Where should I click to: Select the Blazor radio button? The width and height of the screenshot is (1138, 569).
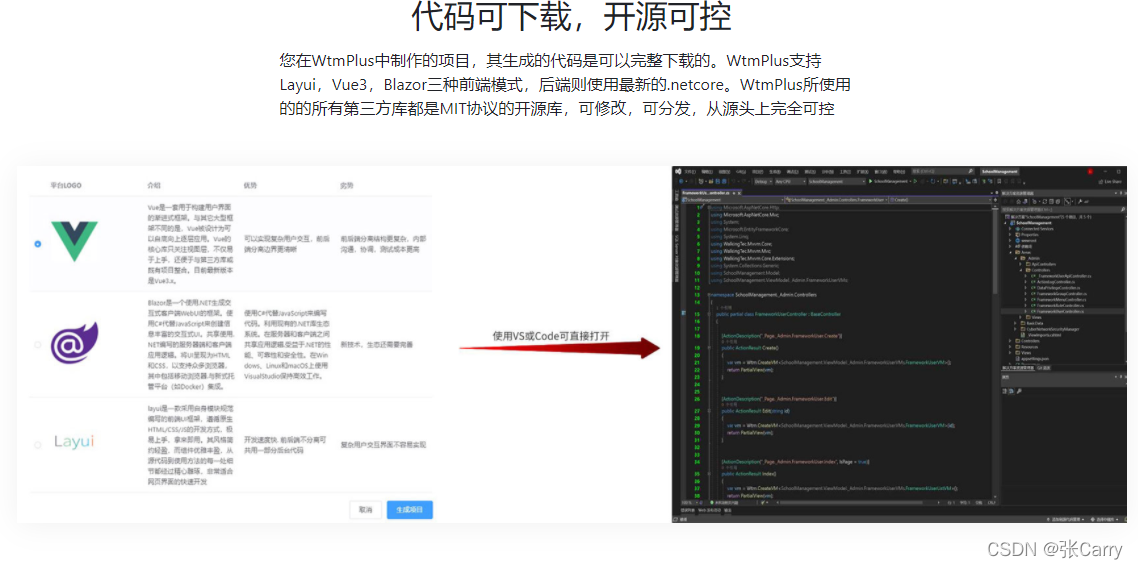point(38,344)
